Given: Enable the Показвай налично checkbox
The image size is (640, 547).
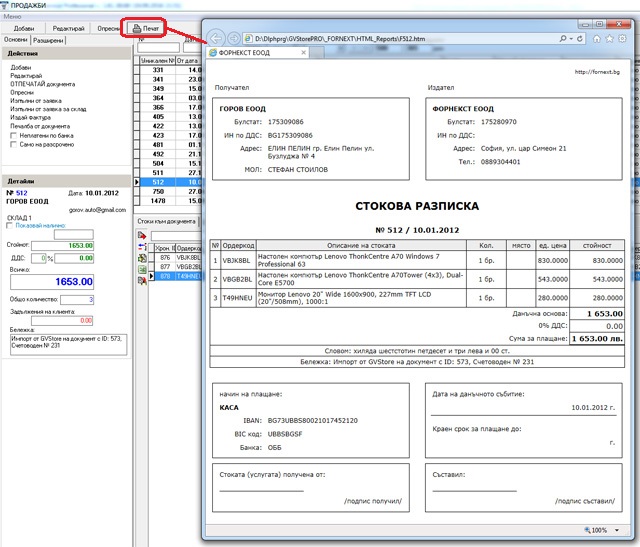Looking at the screenshot, I should point(9,226).
